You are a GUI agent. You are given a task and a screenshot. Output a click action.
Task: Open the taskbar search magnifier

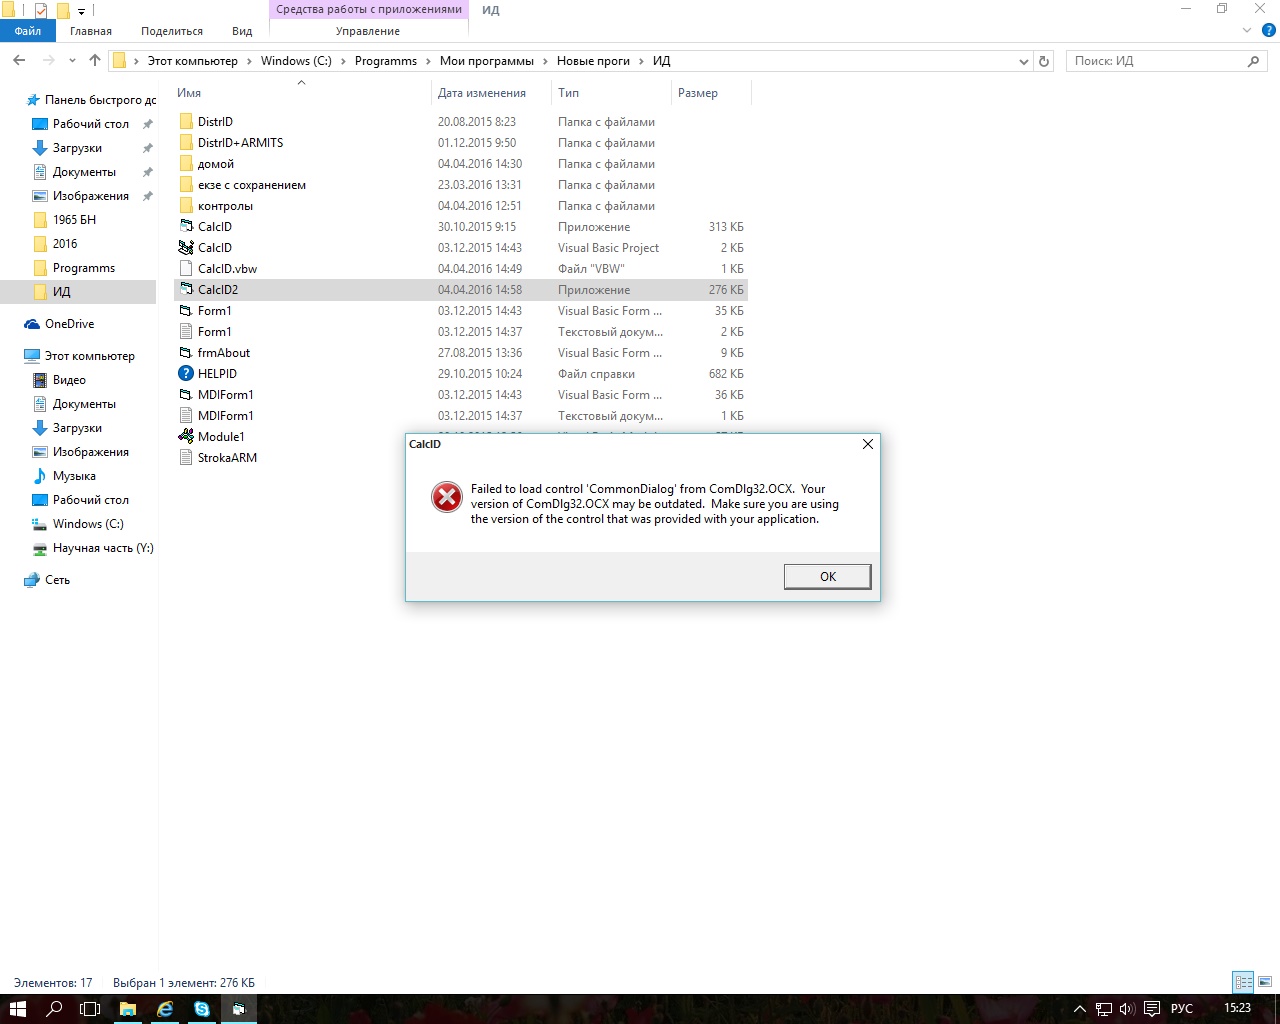point(54,1009)
